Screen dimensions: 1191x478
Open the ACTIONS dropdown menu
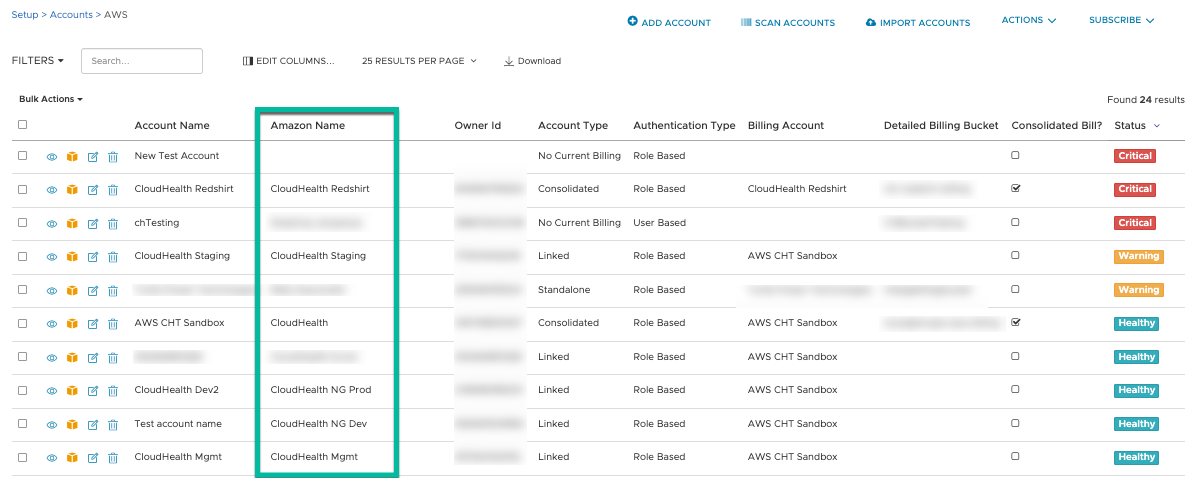tap(1028, 21)
